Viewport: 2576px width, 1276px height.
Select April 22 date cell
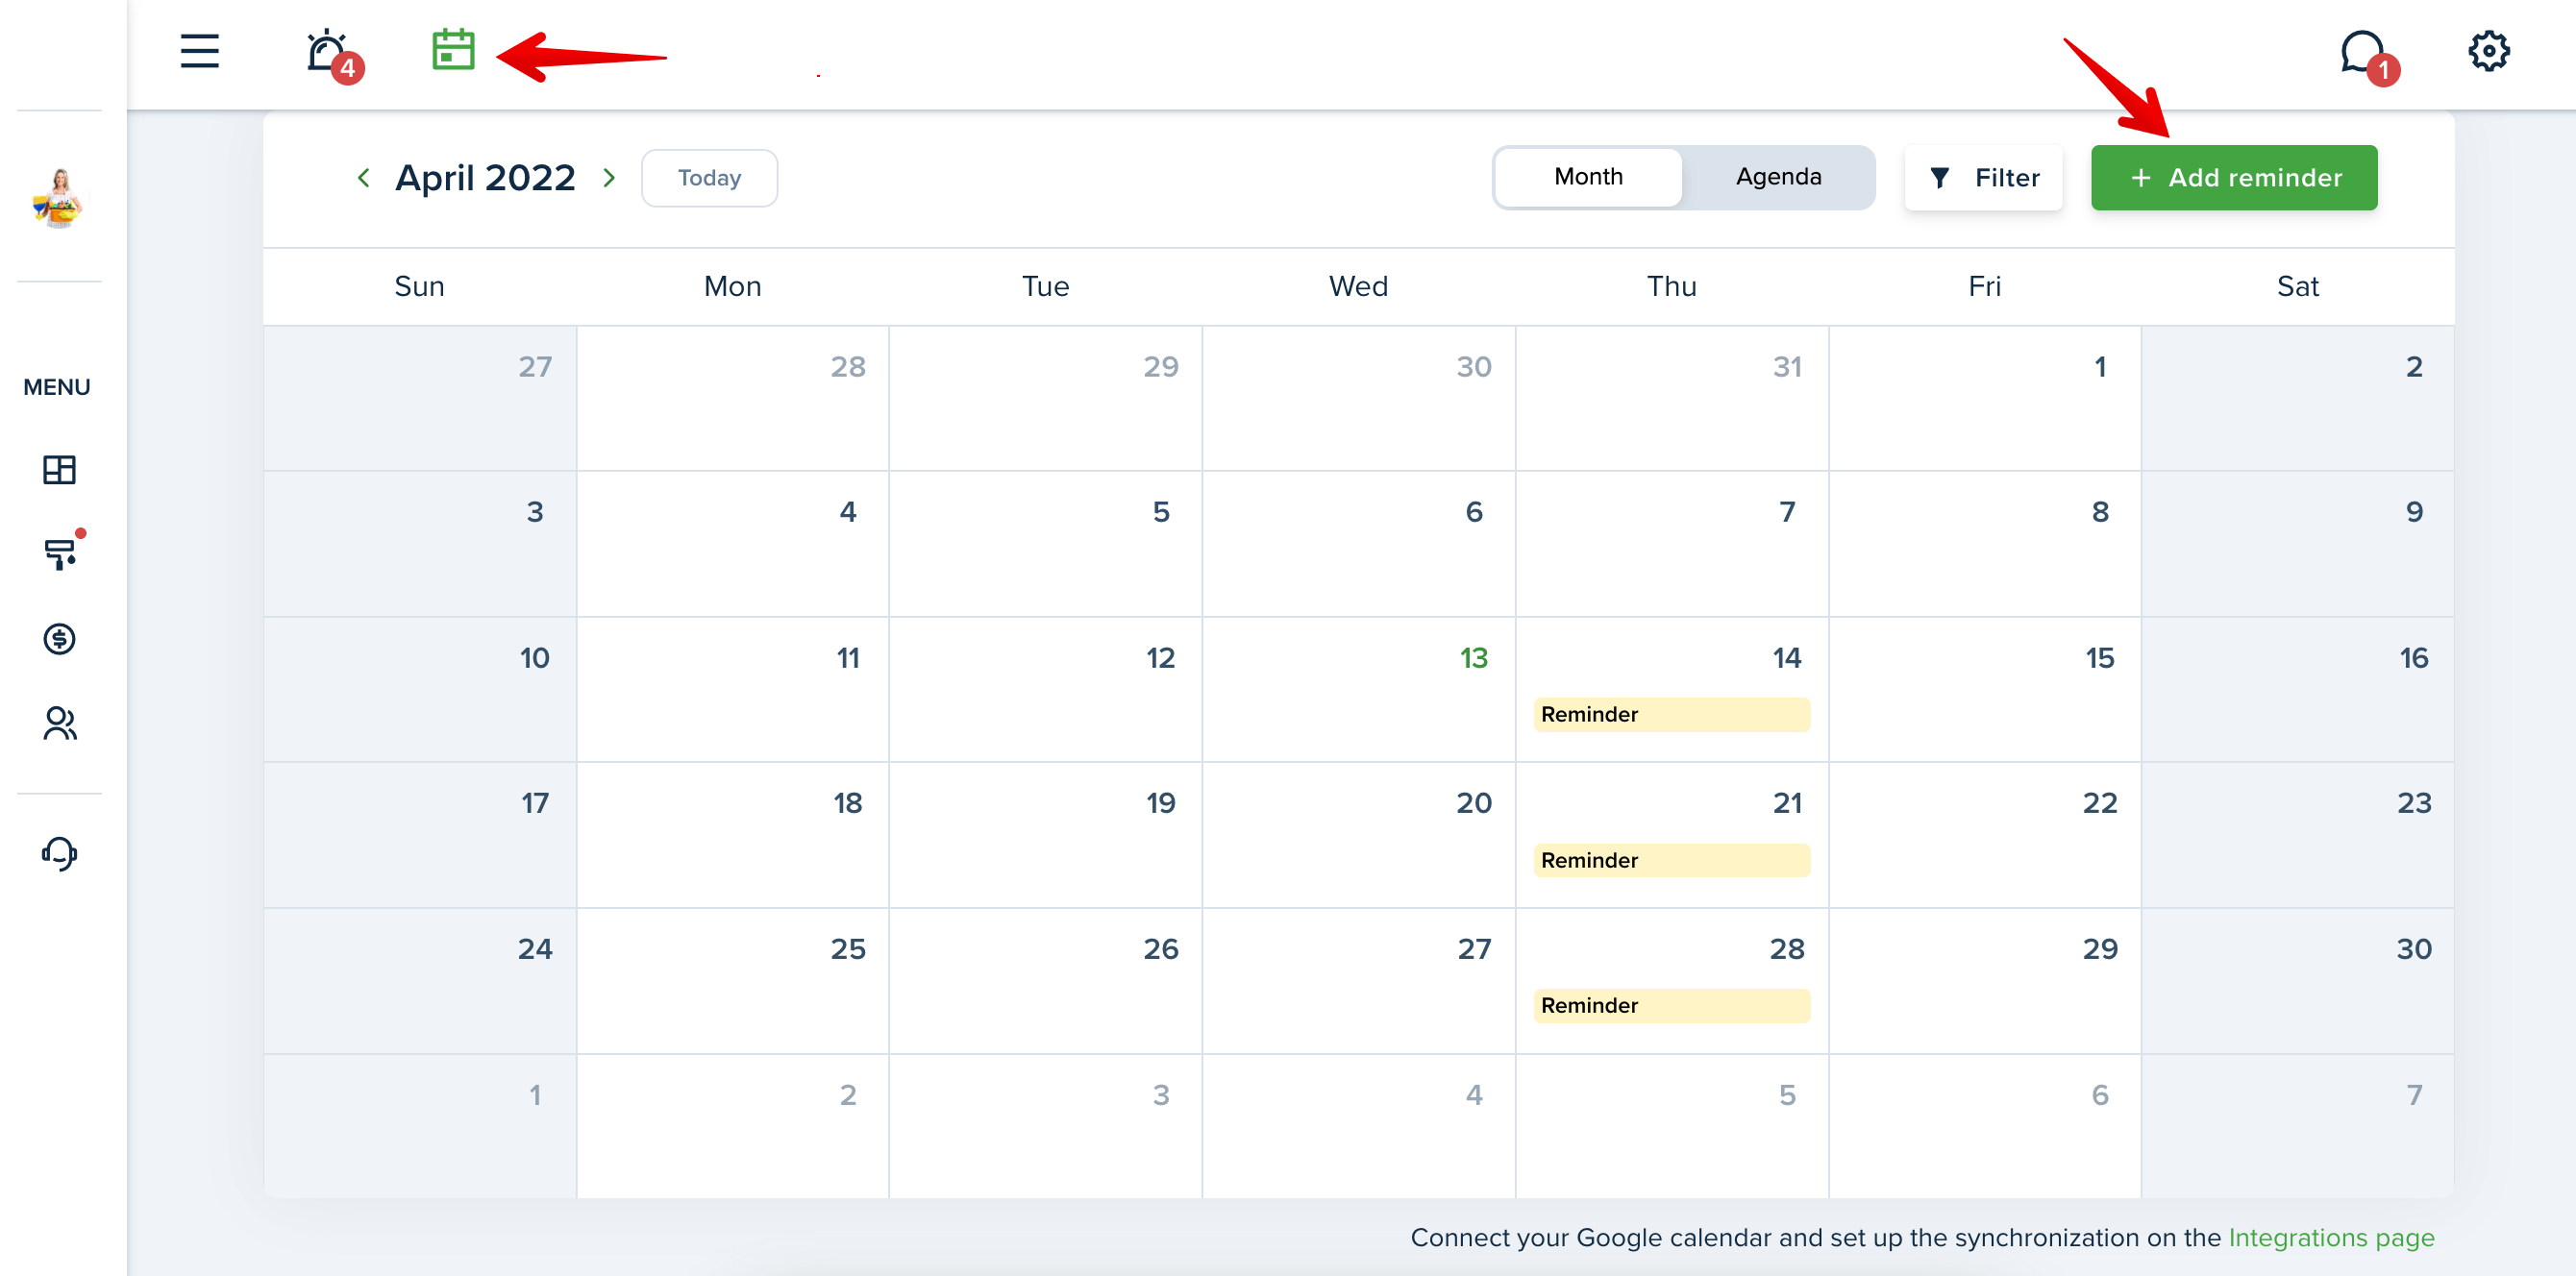tap(1984, 835)
